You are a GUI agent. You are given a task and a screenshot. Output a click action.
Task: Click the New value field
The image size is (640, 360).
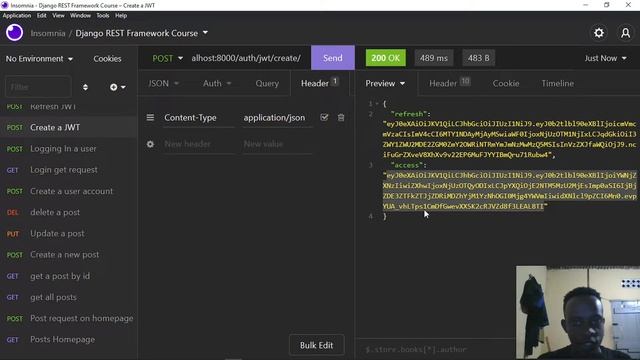point(277,144)
